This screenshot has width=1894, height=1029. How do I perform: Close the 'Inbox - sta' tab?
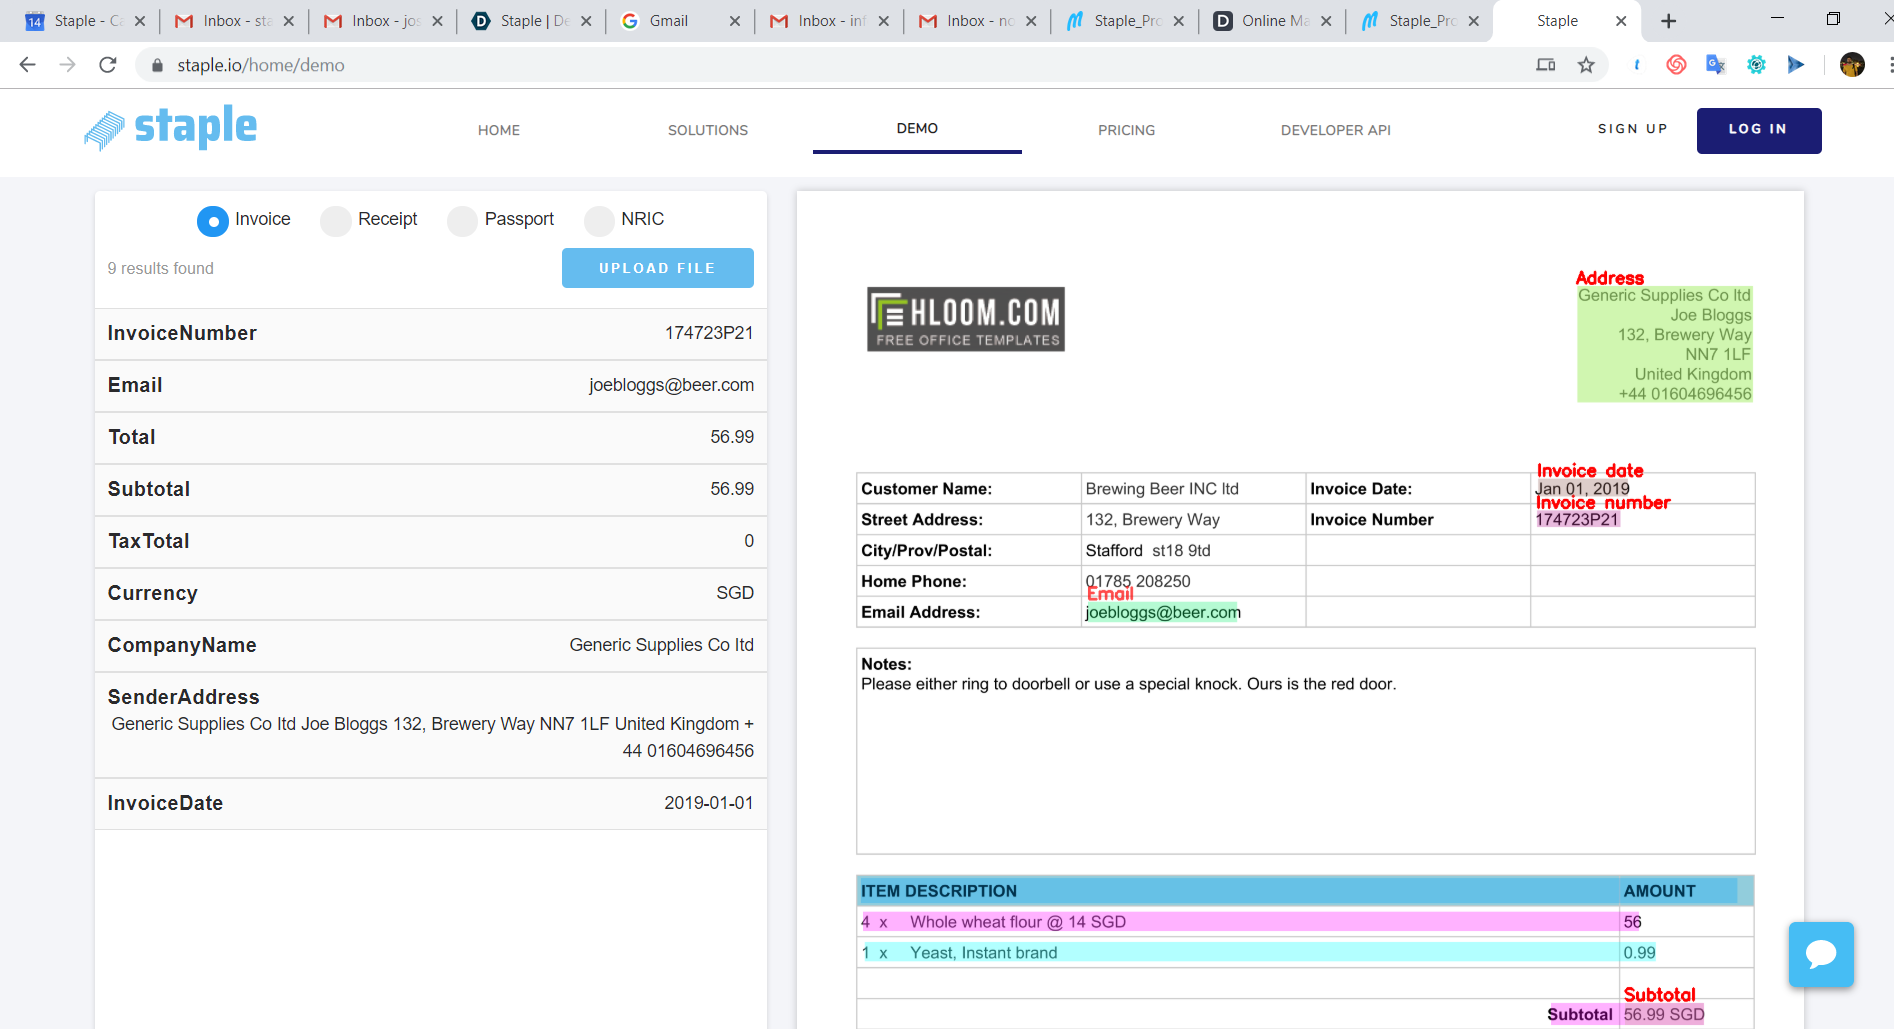pyautogui.click(x=289, y=21)
